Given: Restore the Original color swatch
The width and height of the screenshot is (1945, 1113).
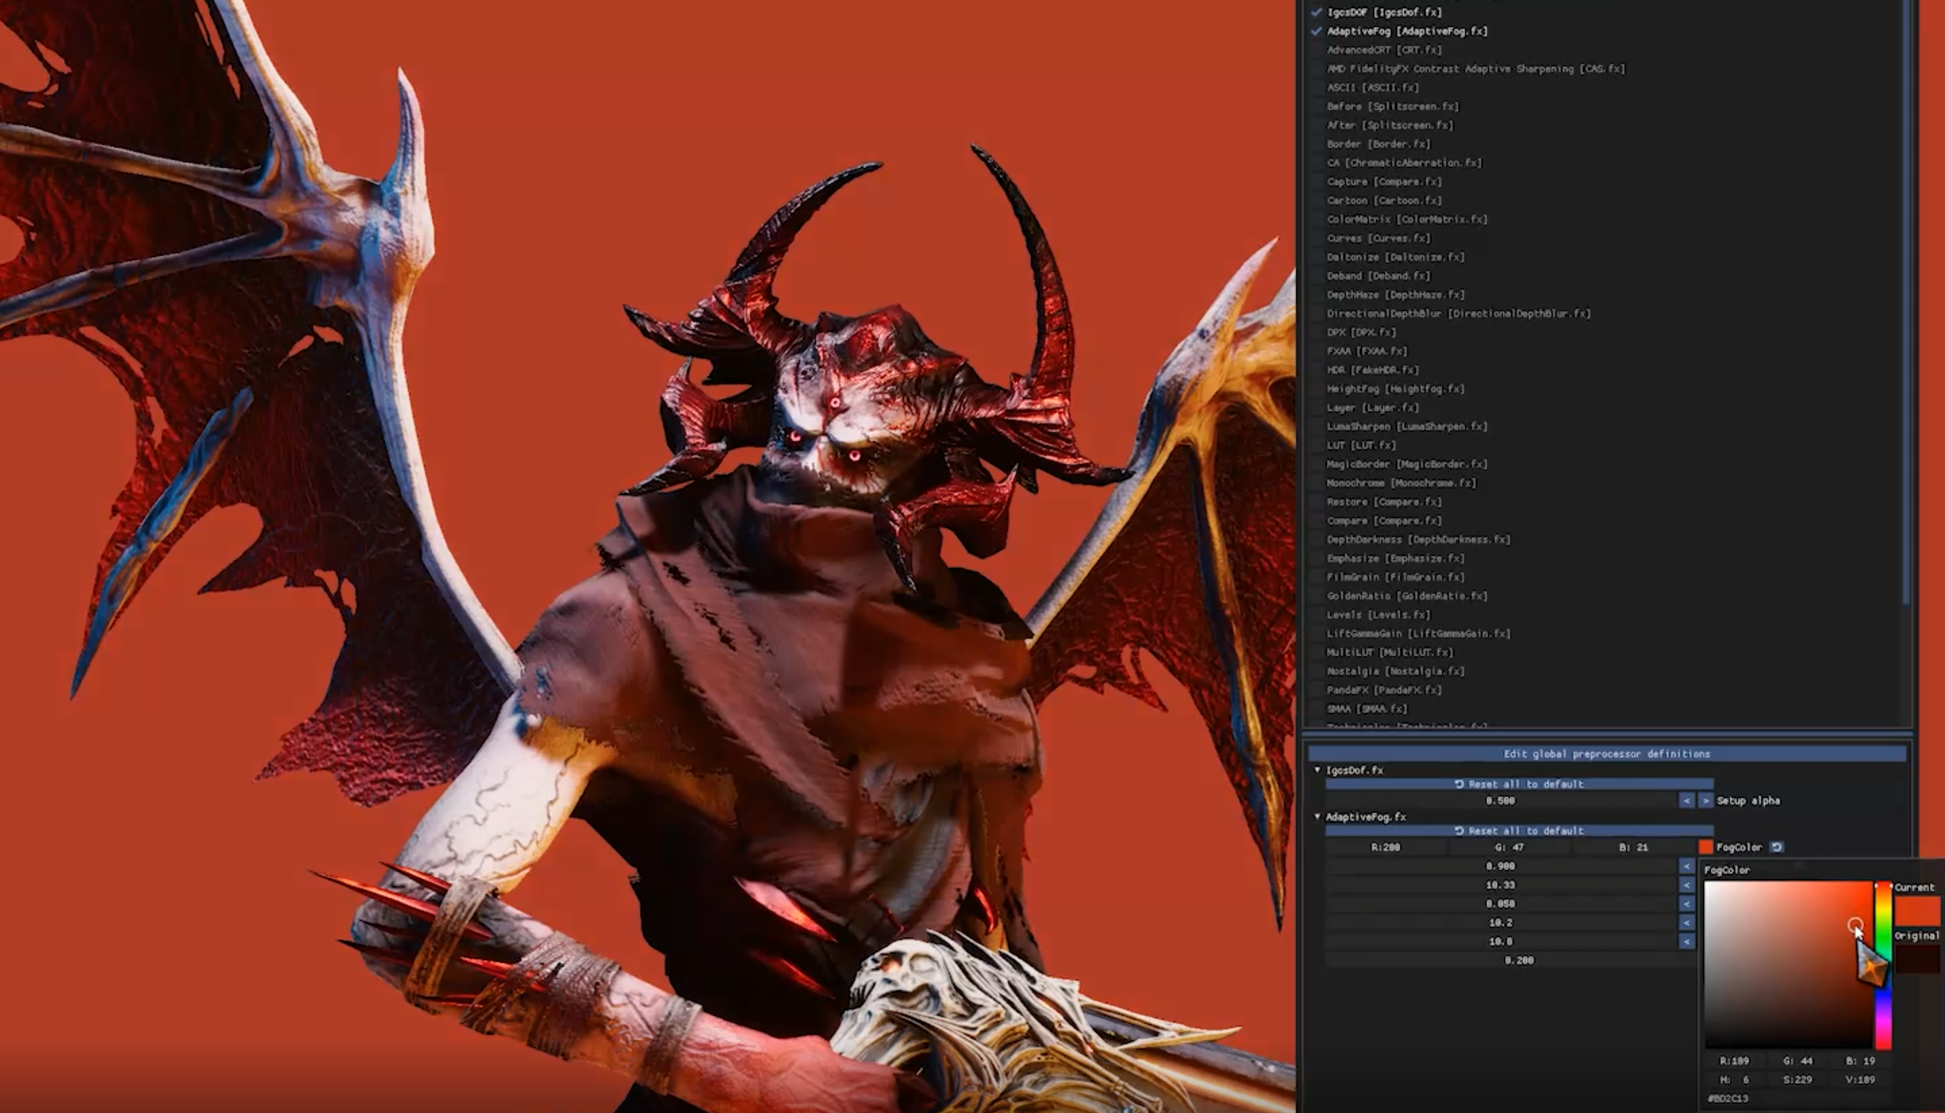Looking at the screenshot, I should click(x=1917, y=958).
